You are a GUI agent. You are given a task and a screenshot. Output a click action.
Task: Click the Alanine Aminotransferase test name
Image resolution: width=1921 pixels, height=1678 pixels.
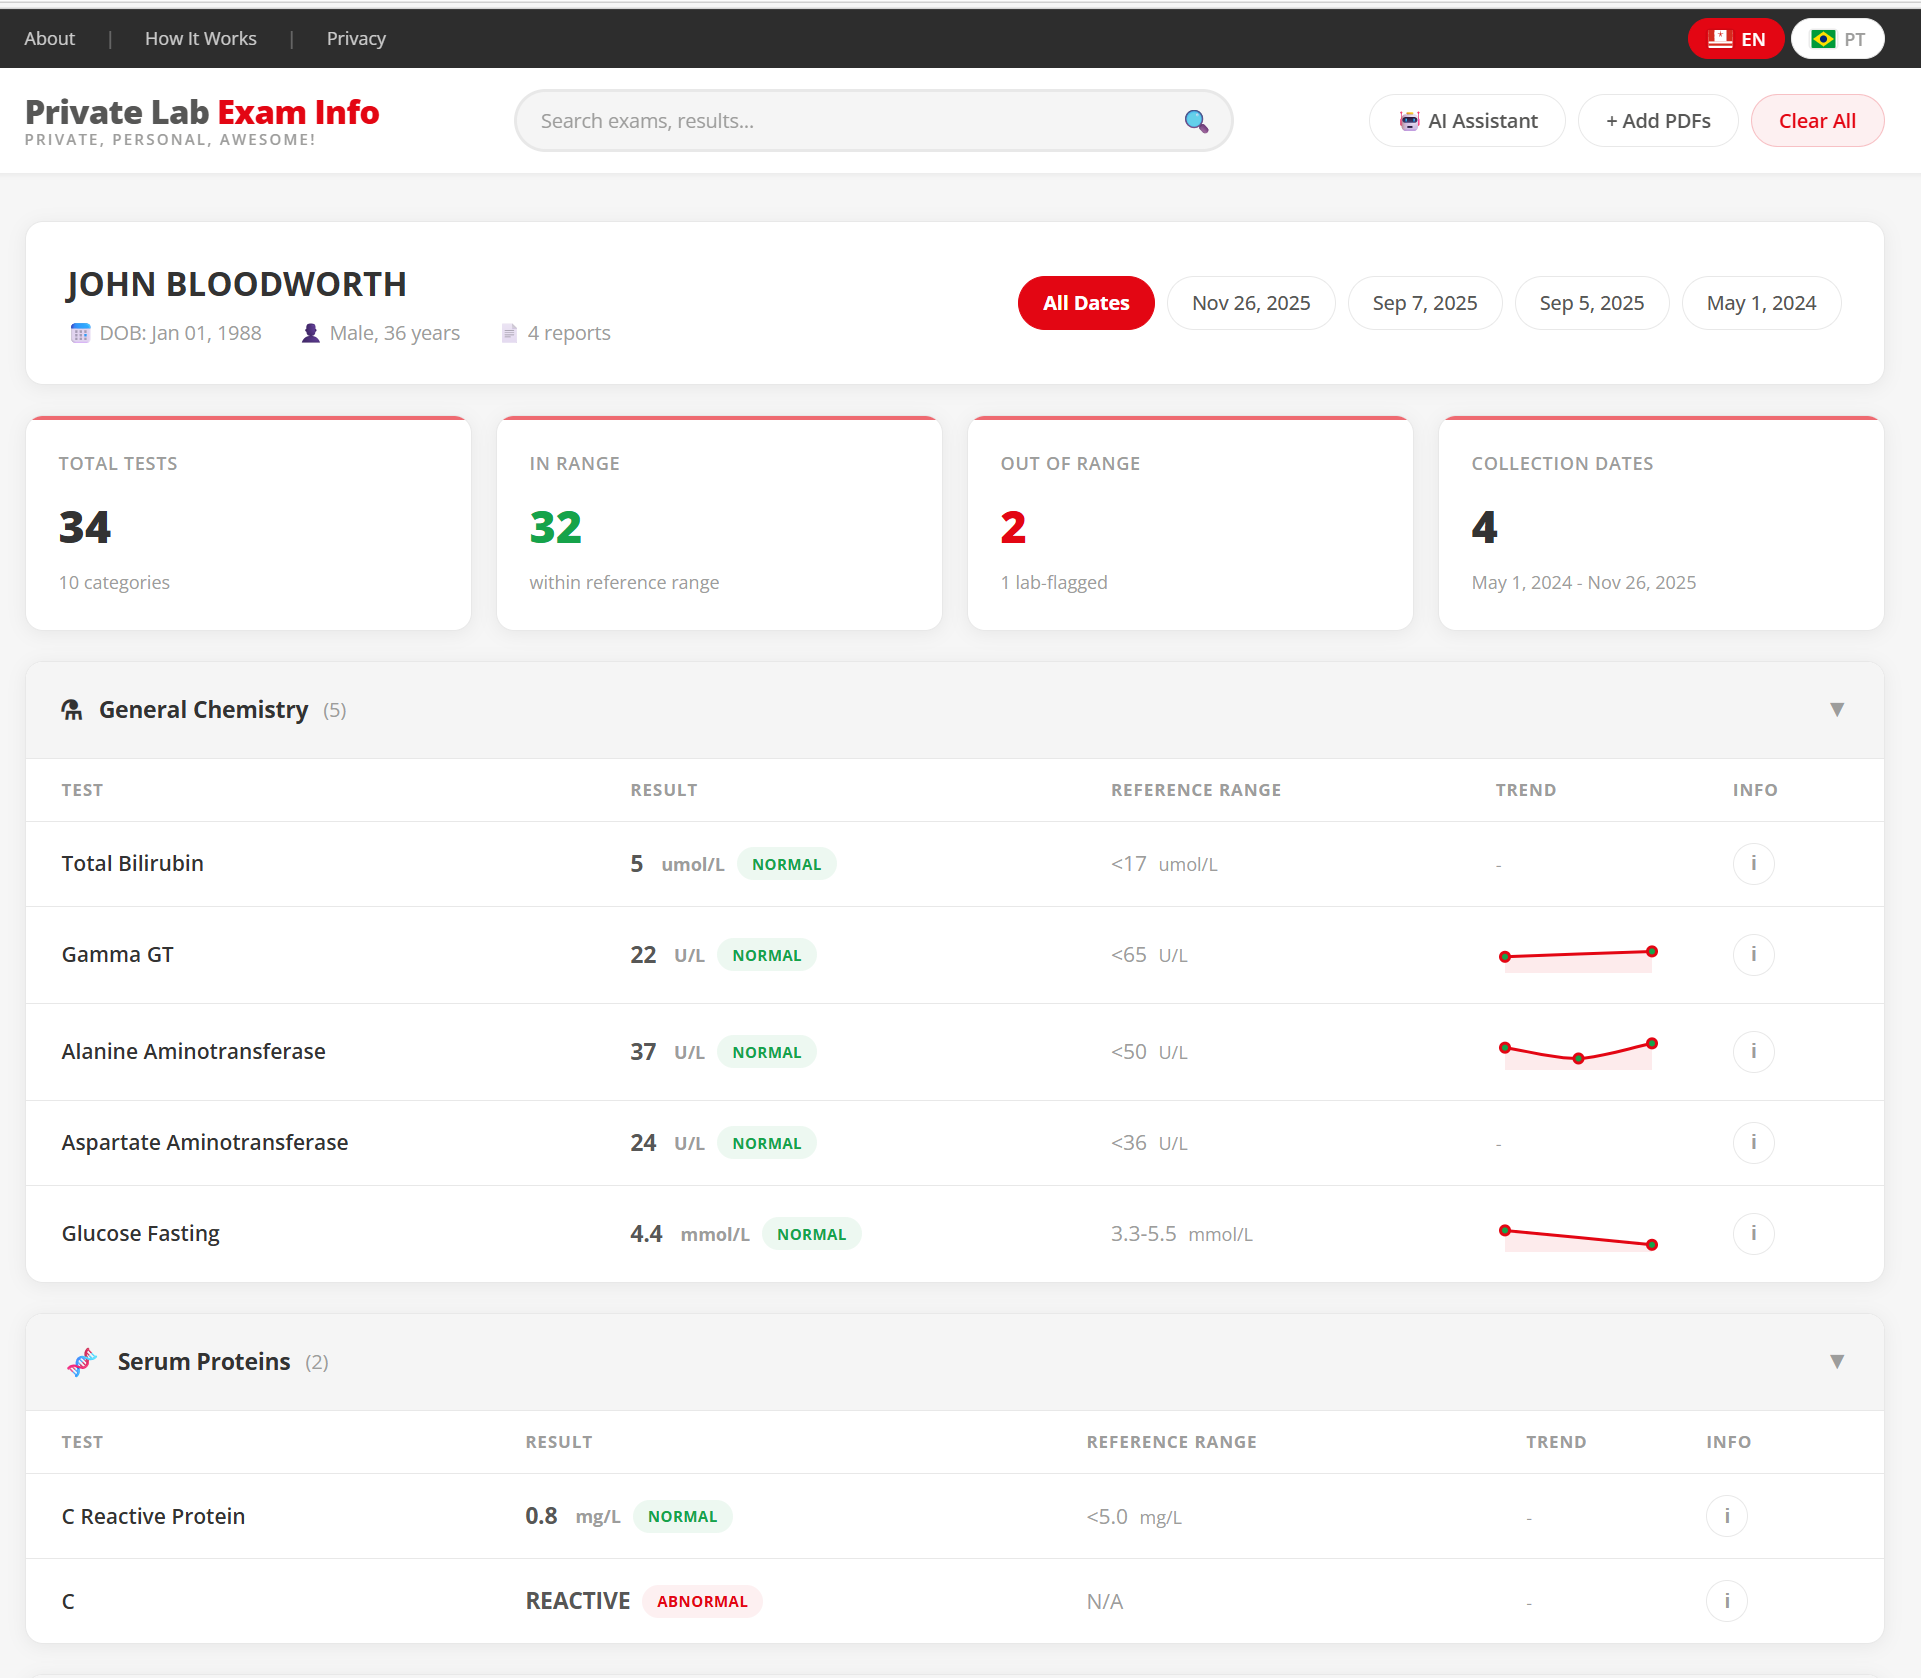193,1052
